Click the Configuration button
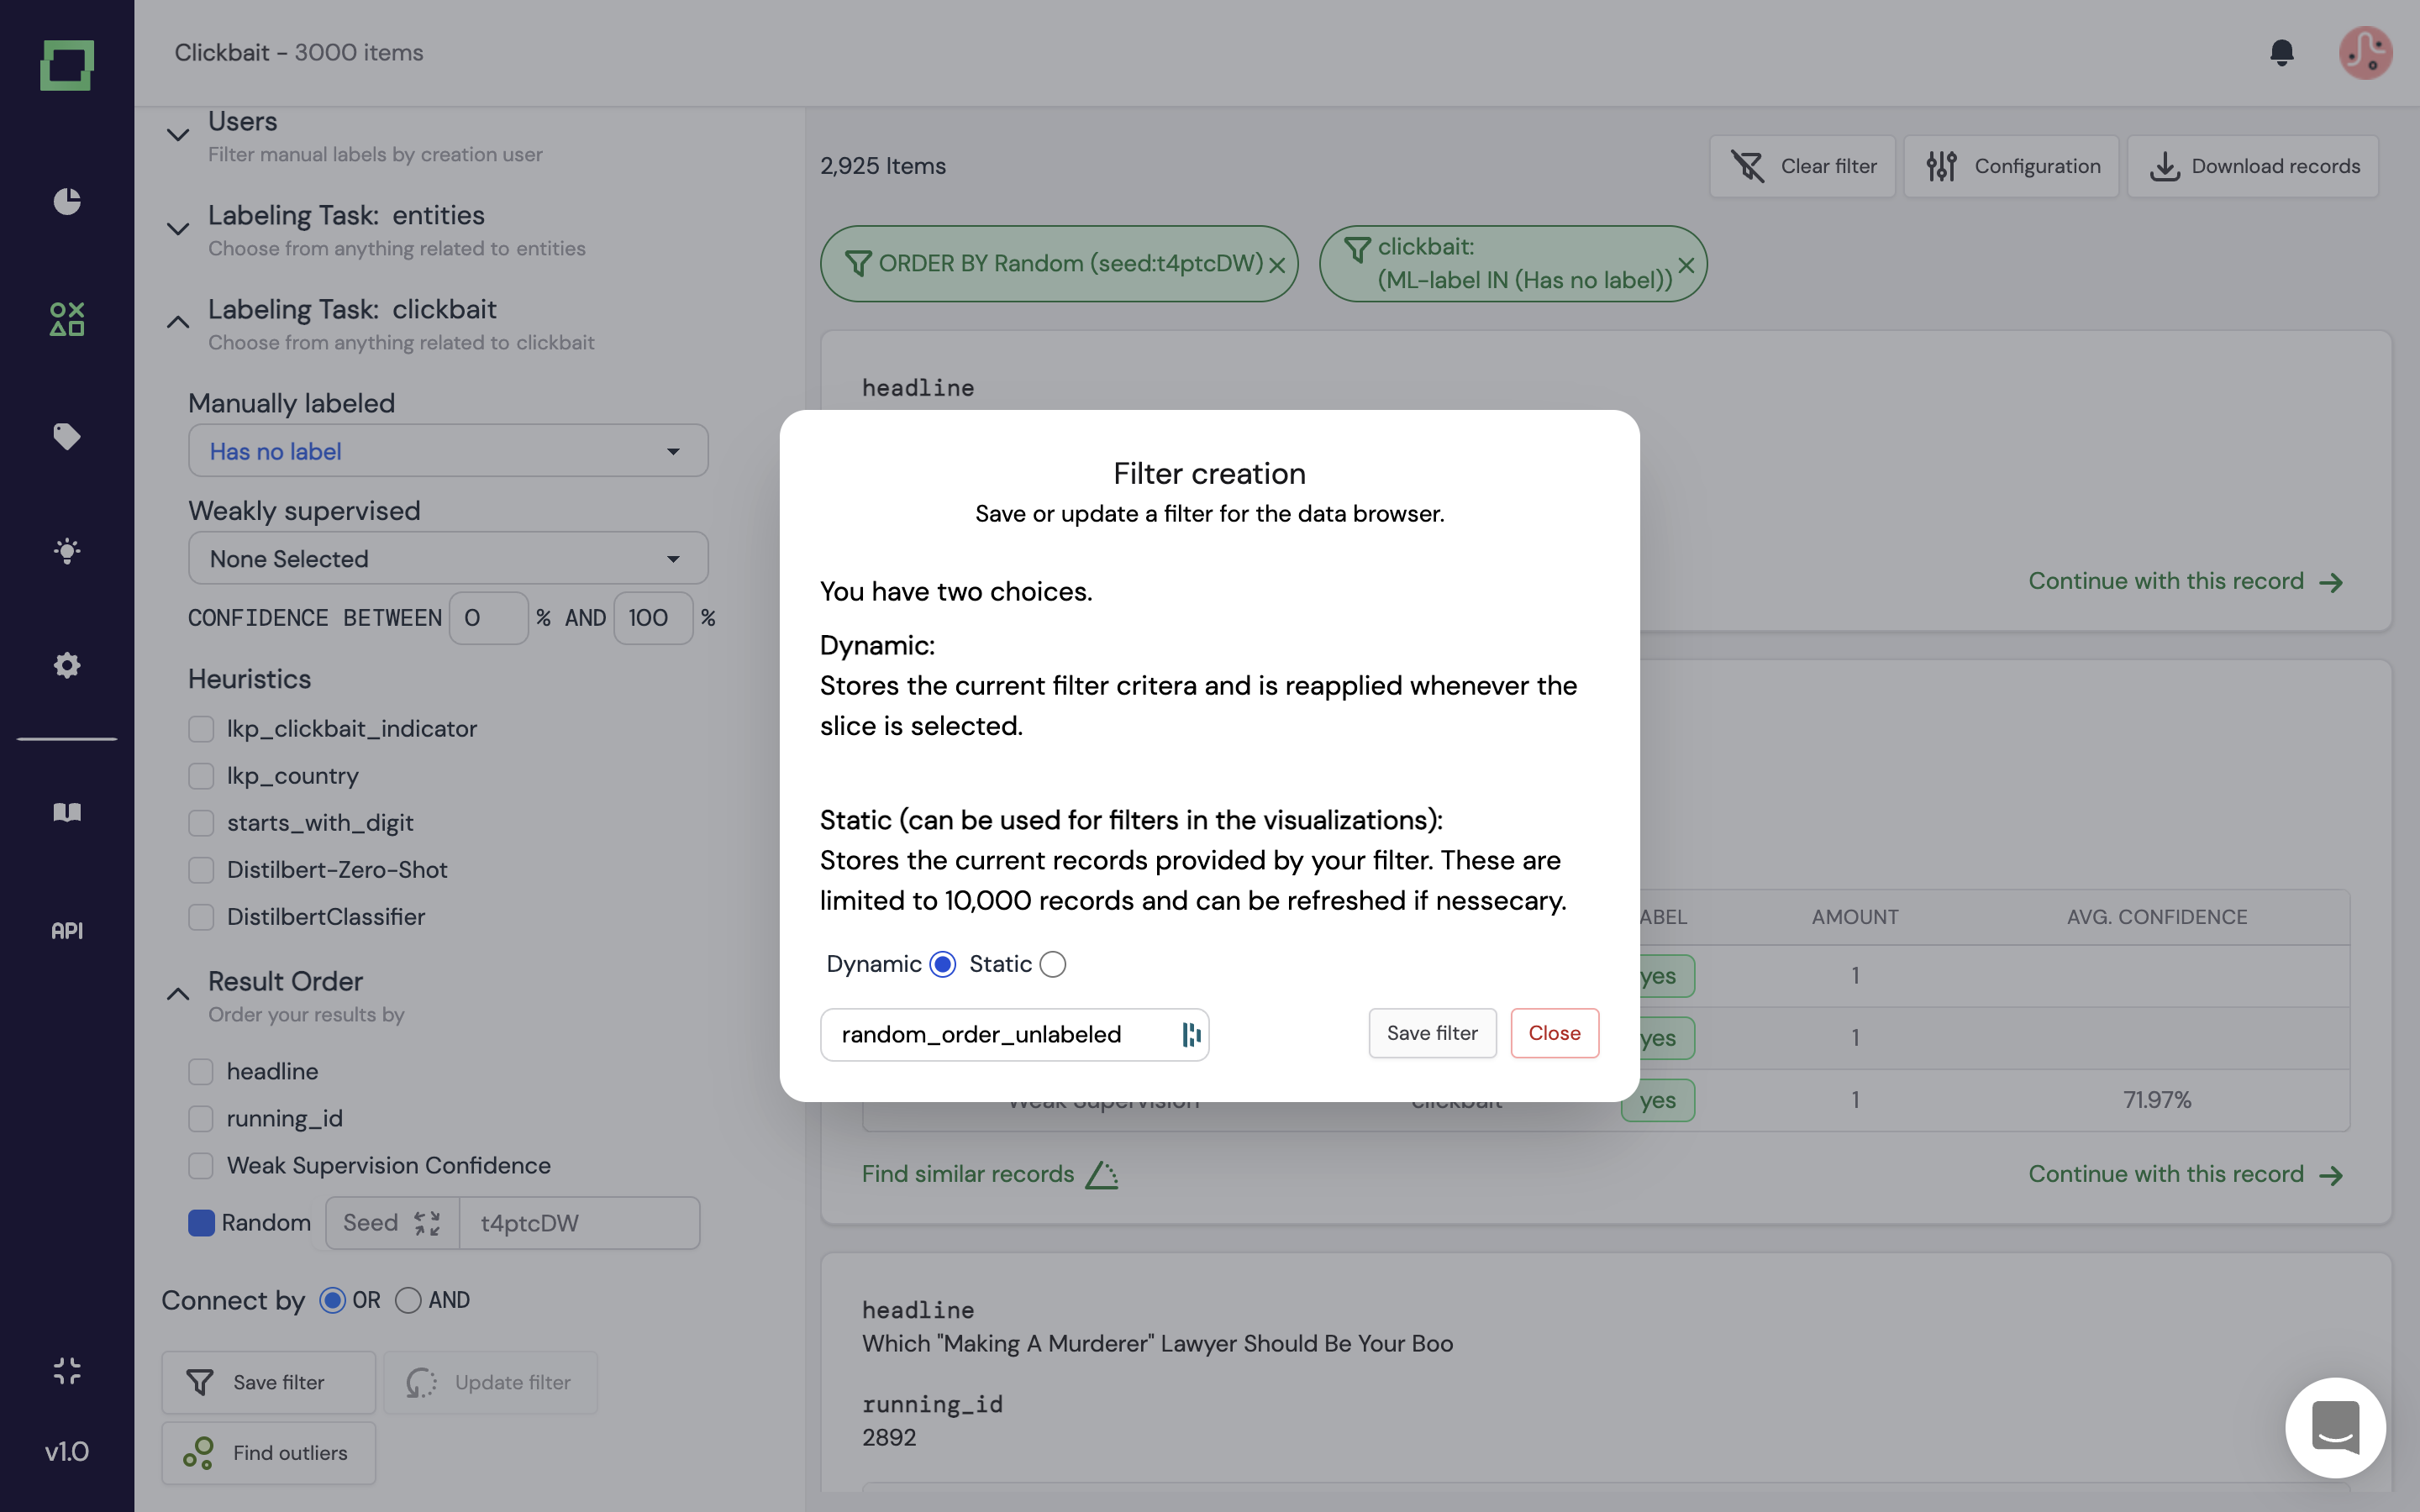 tap(2012, 166)
